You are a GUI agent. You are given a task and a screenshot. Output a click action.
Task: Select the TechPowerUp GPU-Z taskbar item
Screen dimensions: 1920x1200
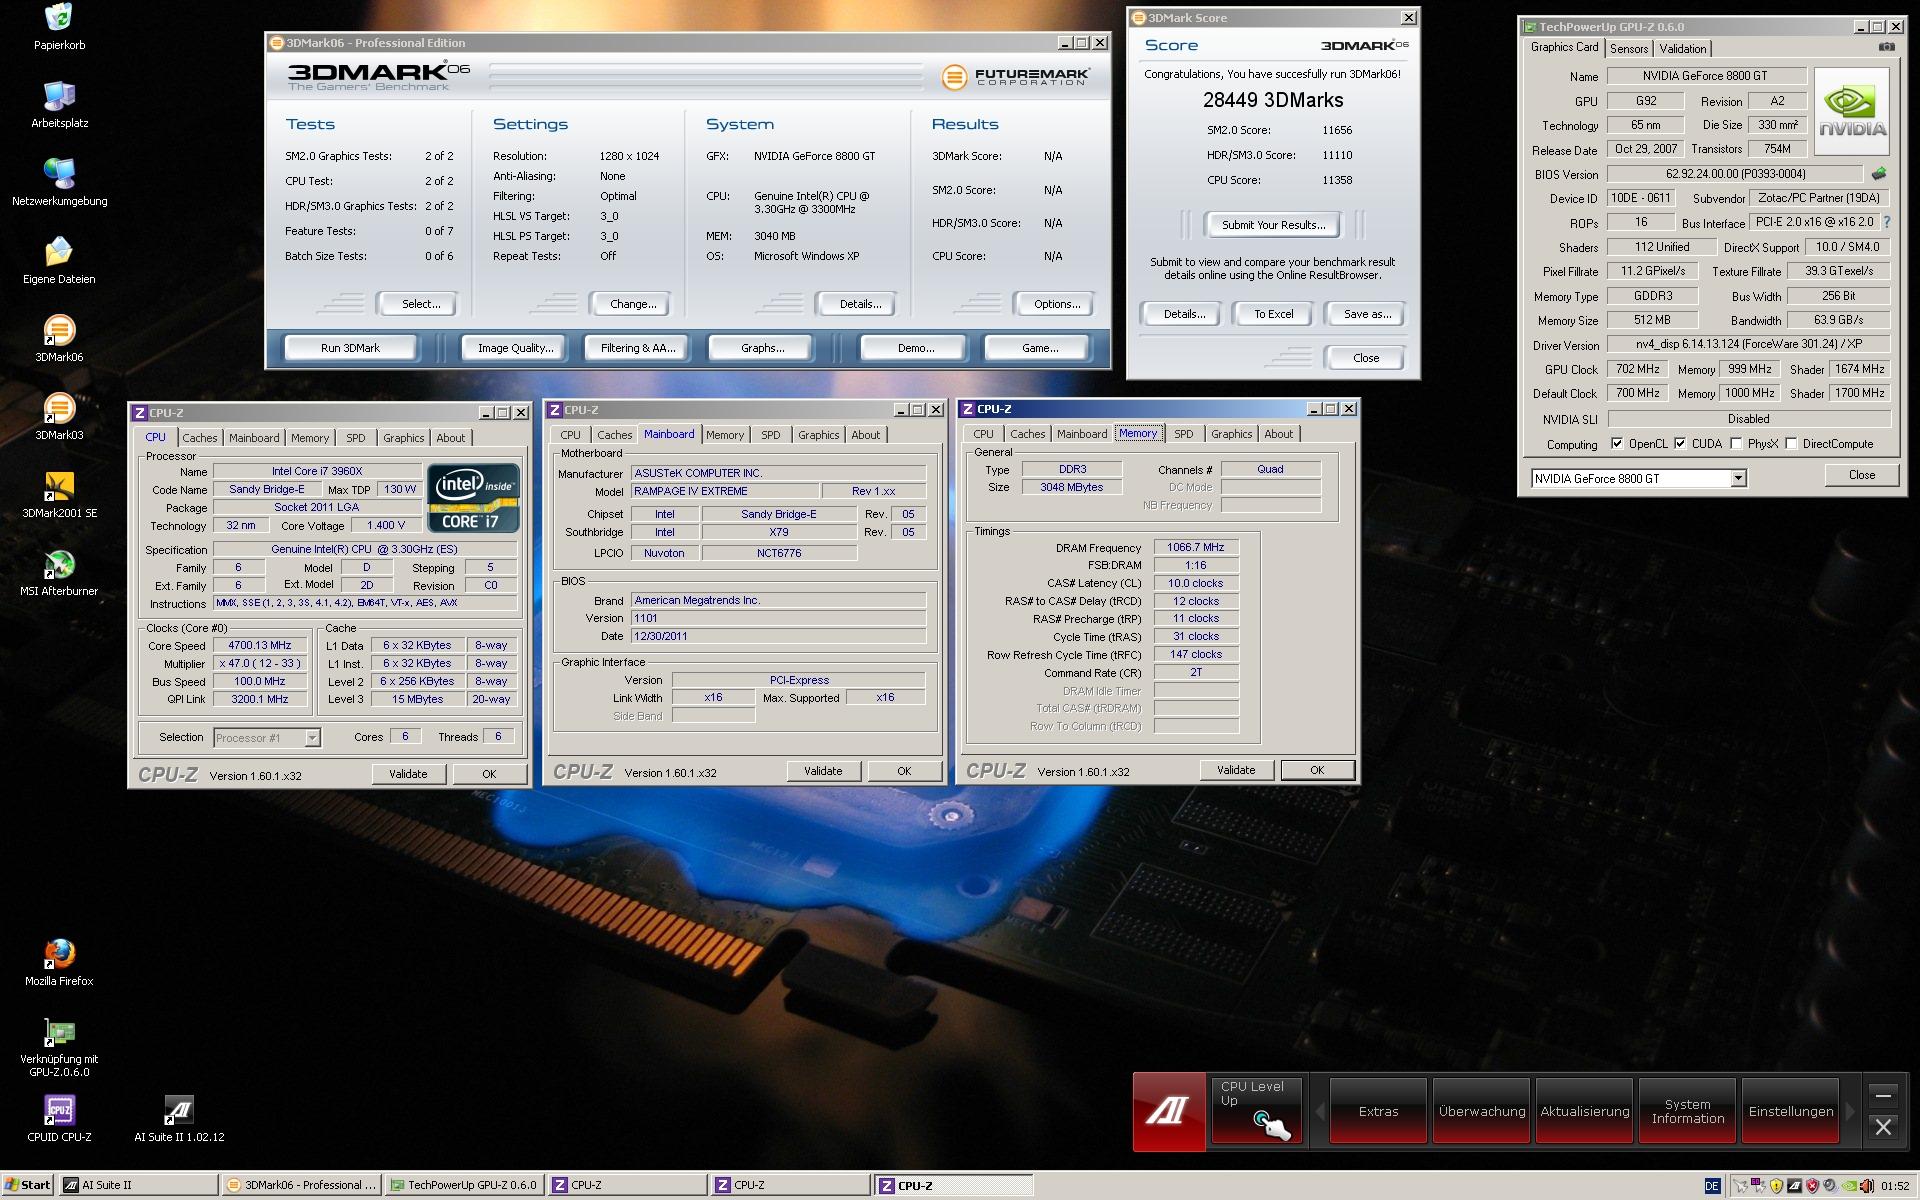click(465, 1185)
